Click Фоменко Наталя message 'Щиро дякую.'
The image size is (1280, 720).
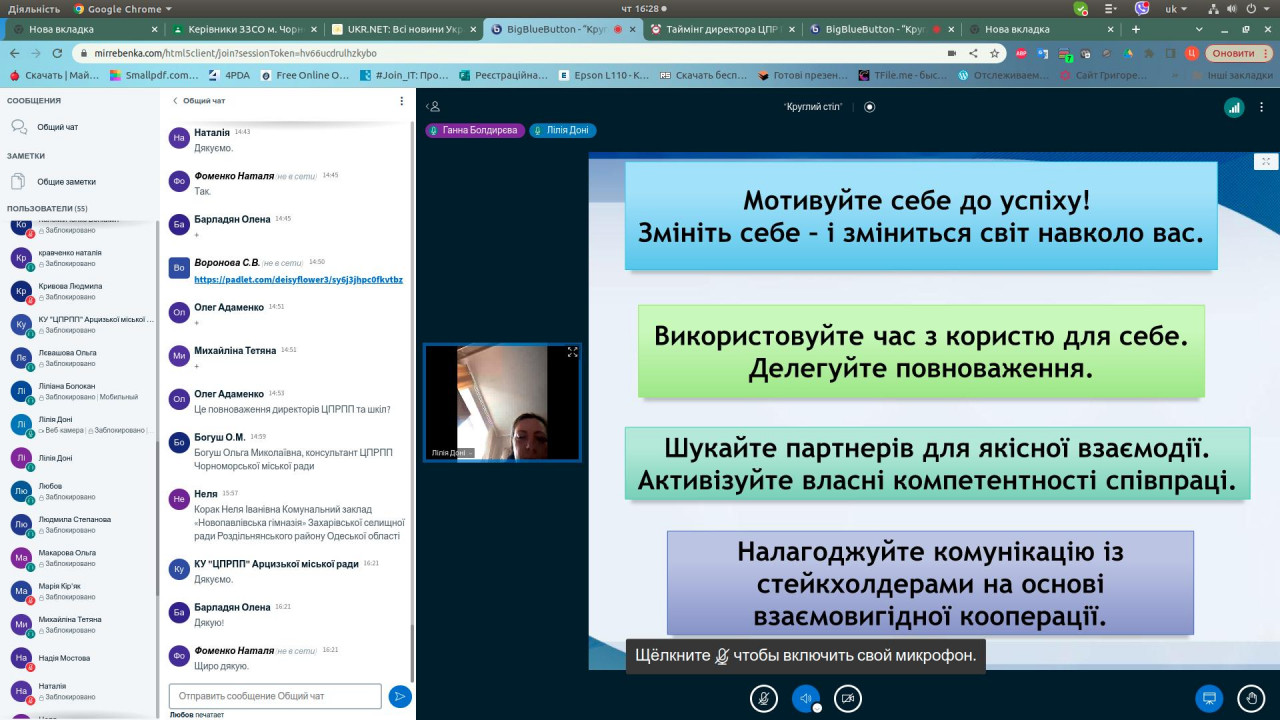222,666
